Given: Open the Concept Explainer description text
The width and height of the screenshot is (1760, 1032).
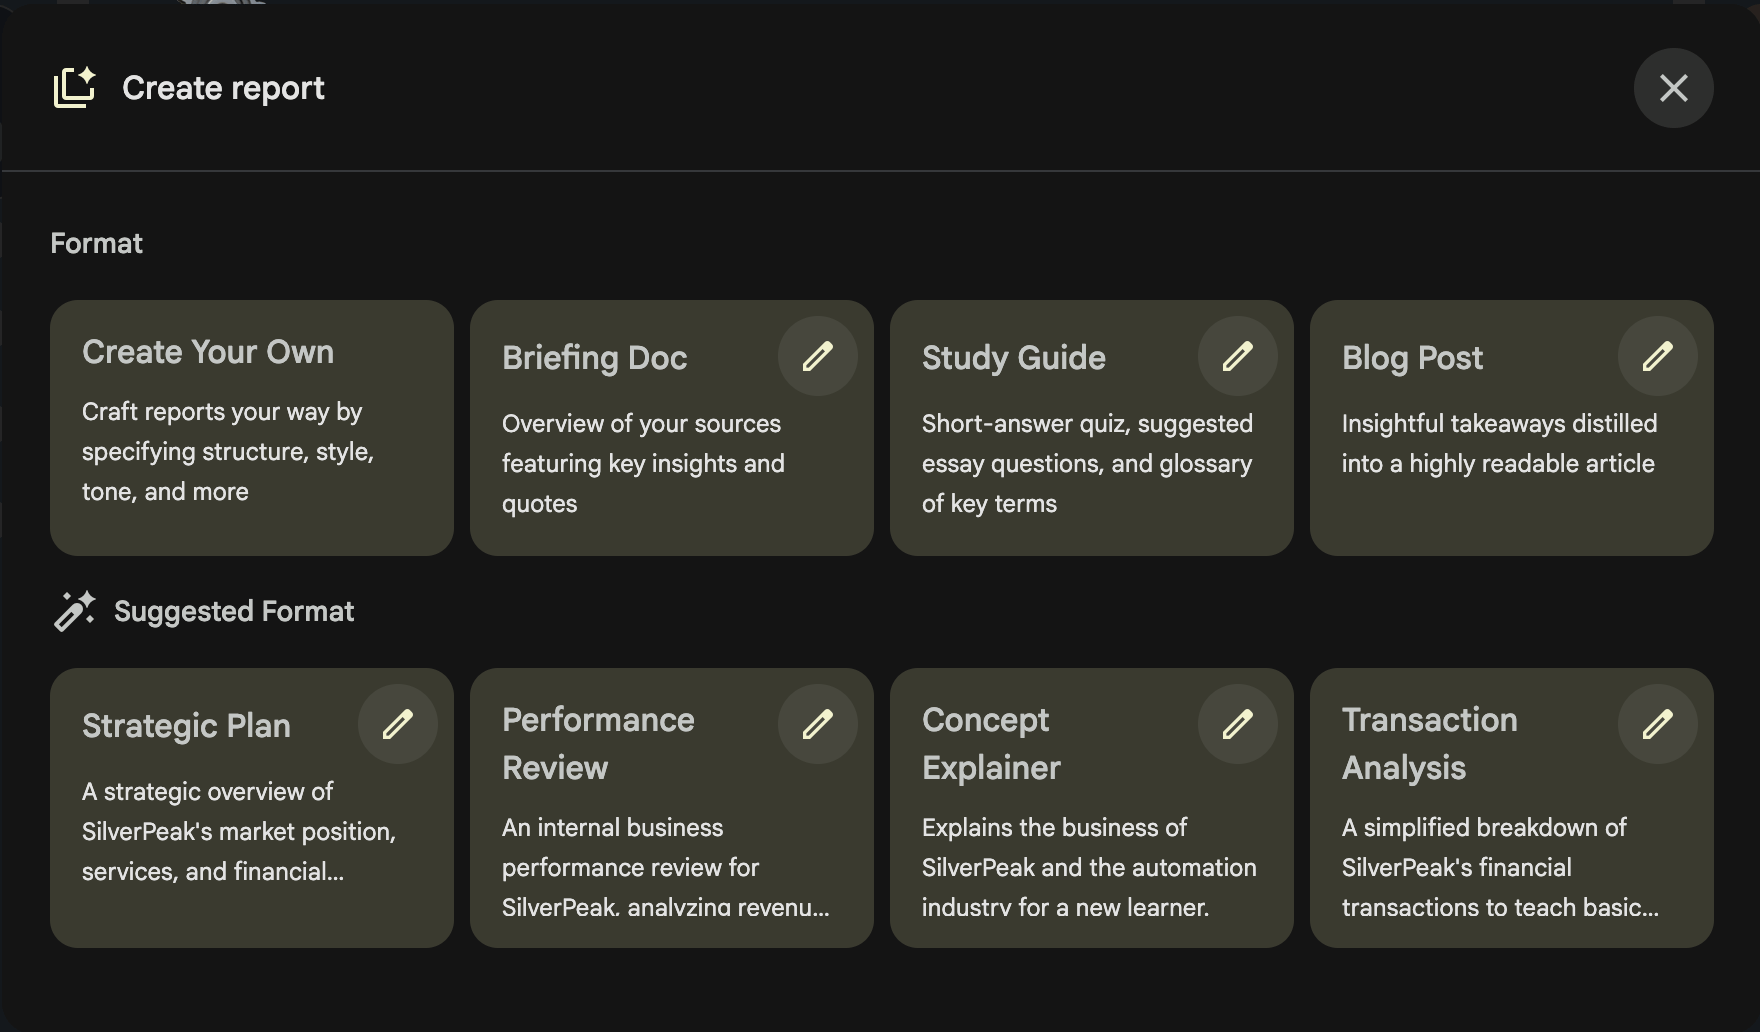Looking at the screenshot, I should point(1088,867).
